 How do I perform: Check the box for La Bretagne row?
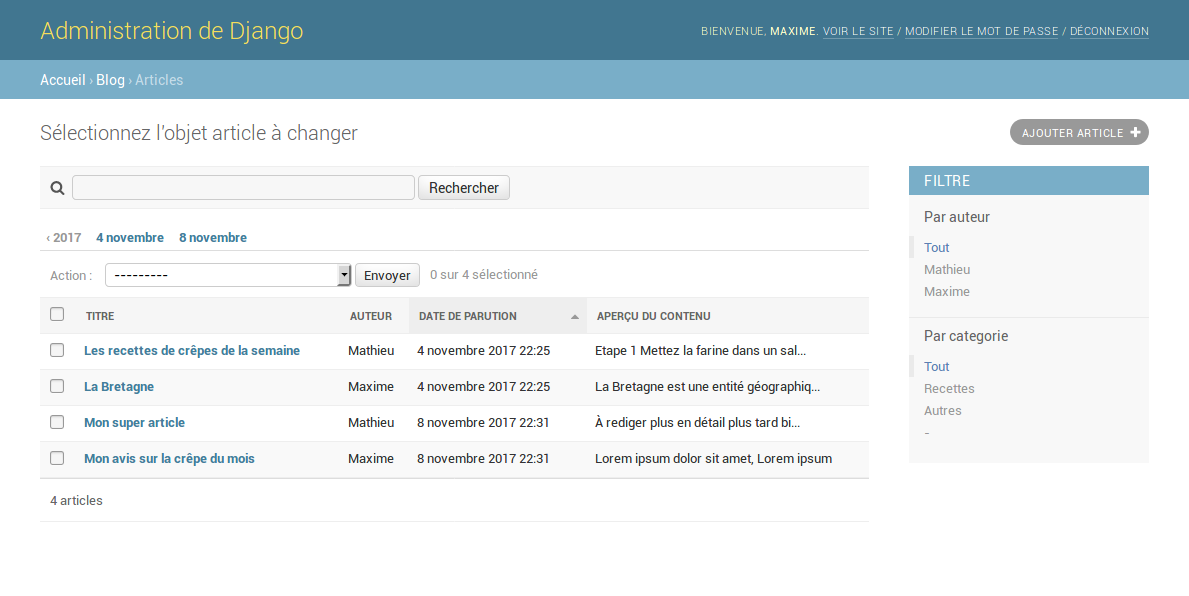(57, 386)
